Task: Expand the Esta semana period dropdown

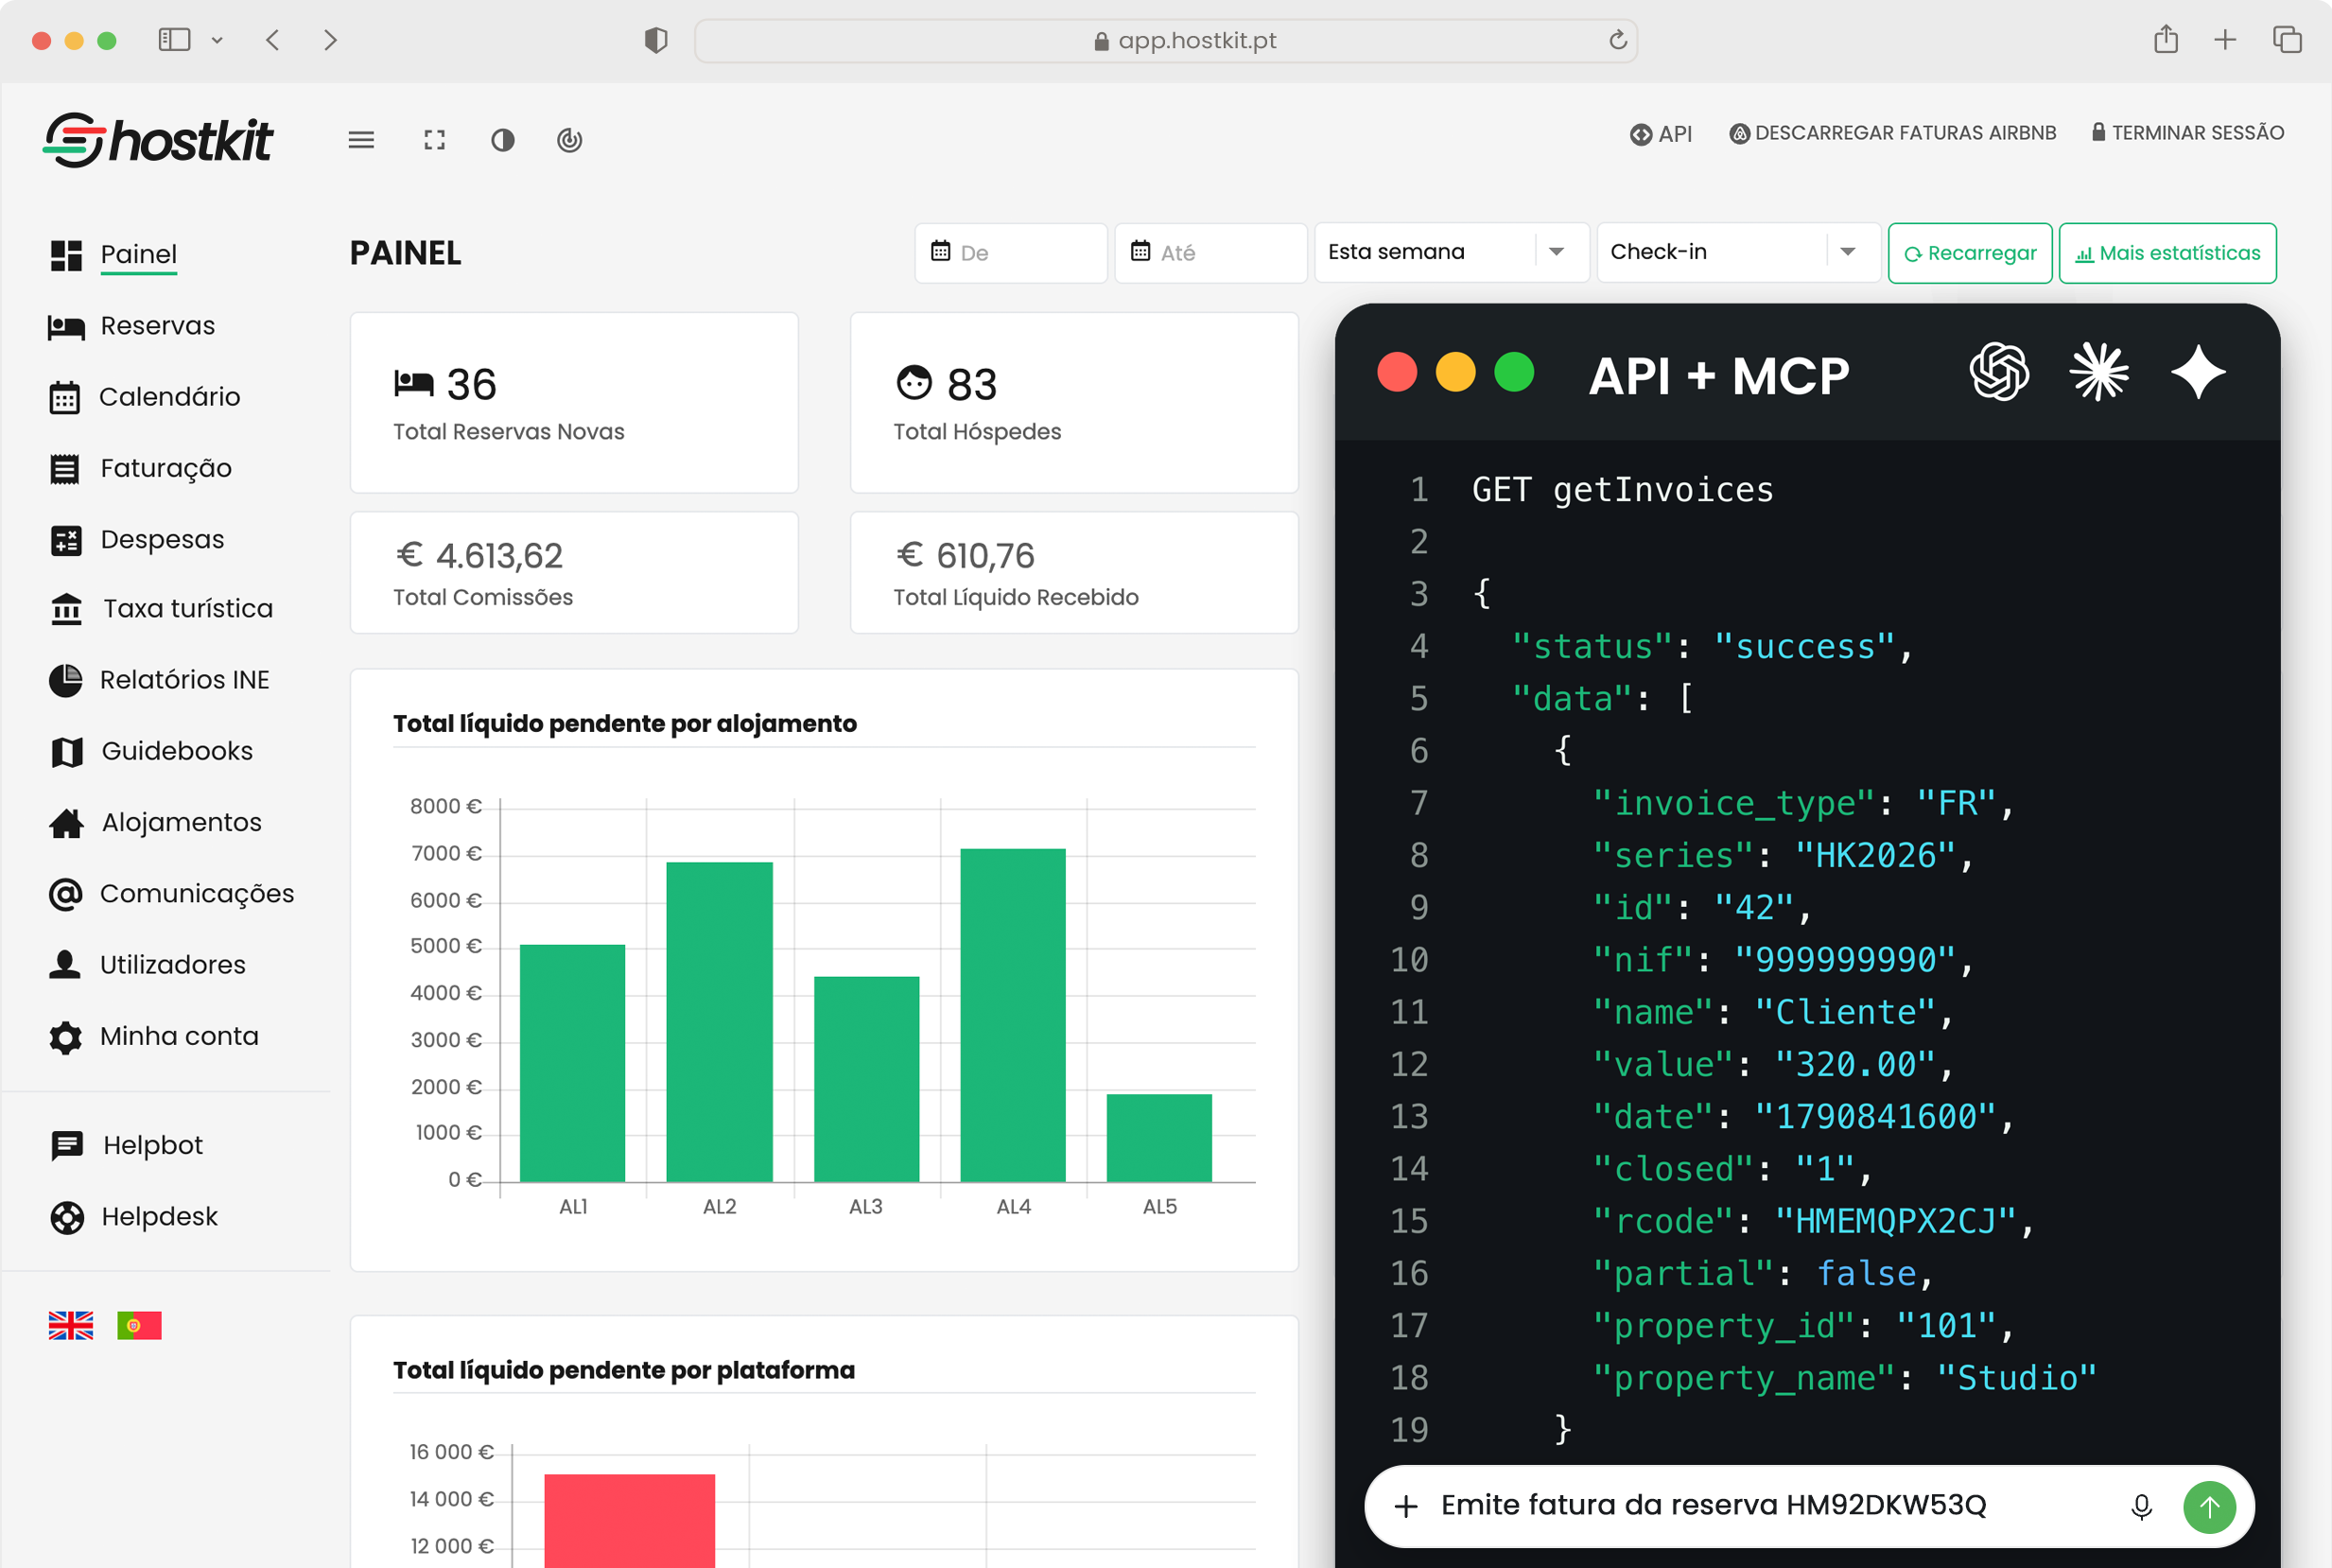Action: tap(1451, 252)
